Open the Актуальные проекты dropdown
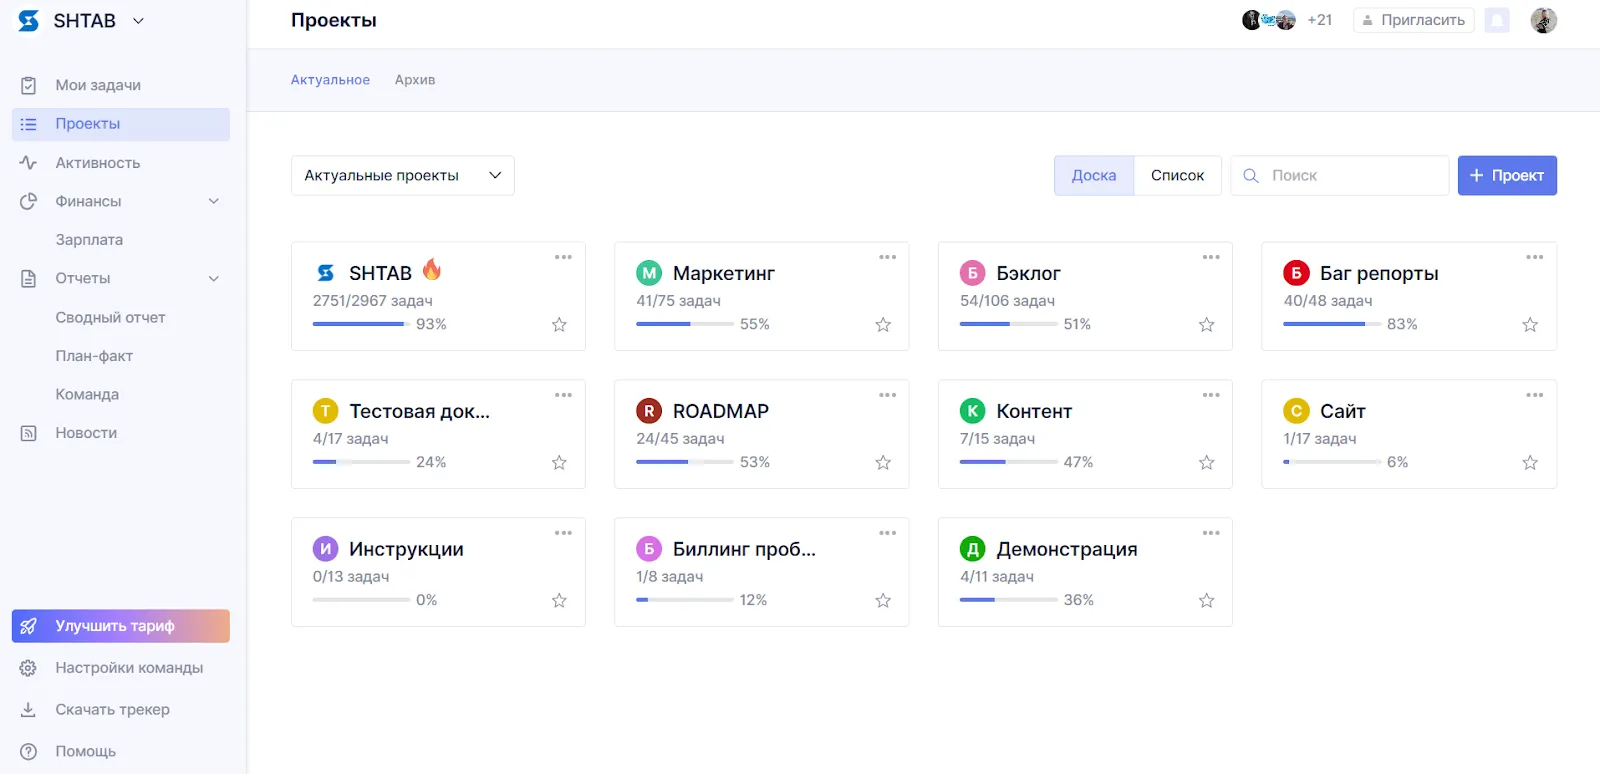The height and width of the screenshot is (774, 1600). click(x=402, y=176)
